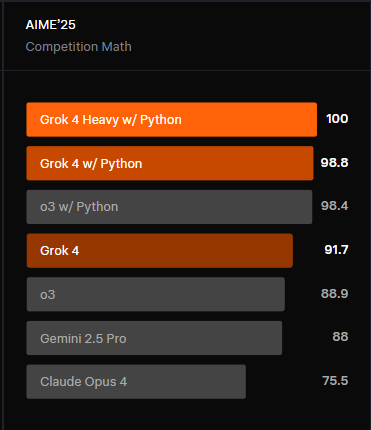
Task: Click the Claude Opus 4 bar
Action: (136, 382)
